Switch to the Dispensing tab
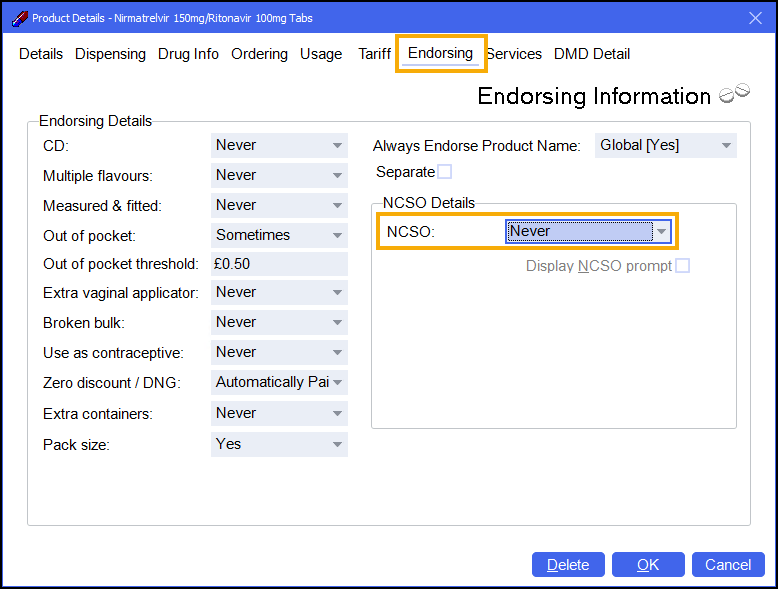The height and width of the screenshot is (589, 778). tap(110, 54)
